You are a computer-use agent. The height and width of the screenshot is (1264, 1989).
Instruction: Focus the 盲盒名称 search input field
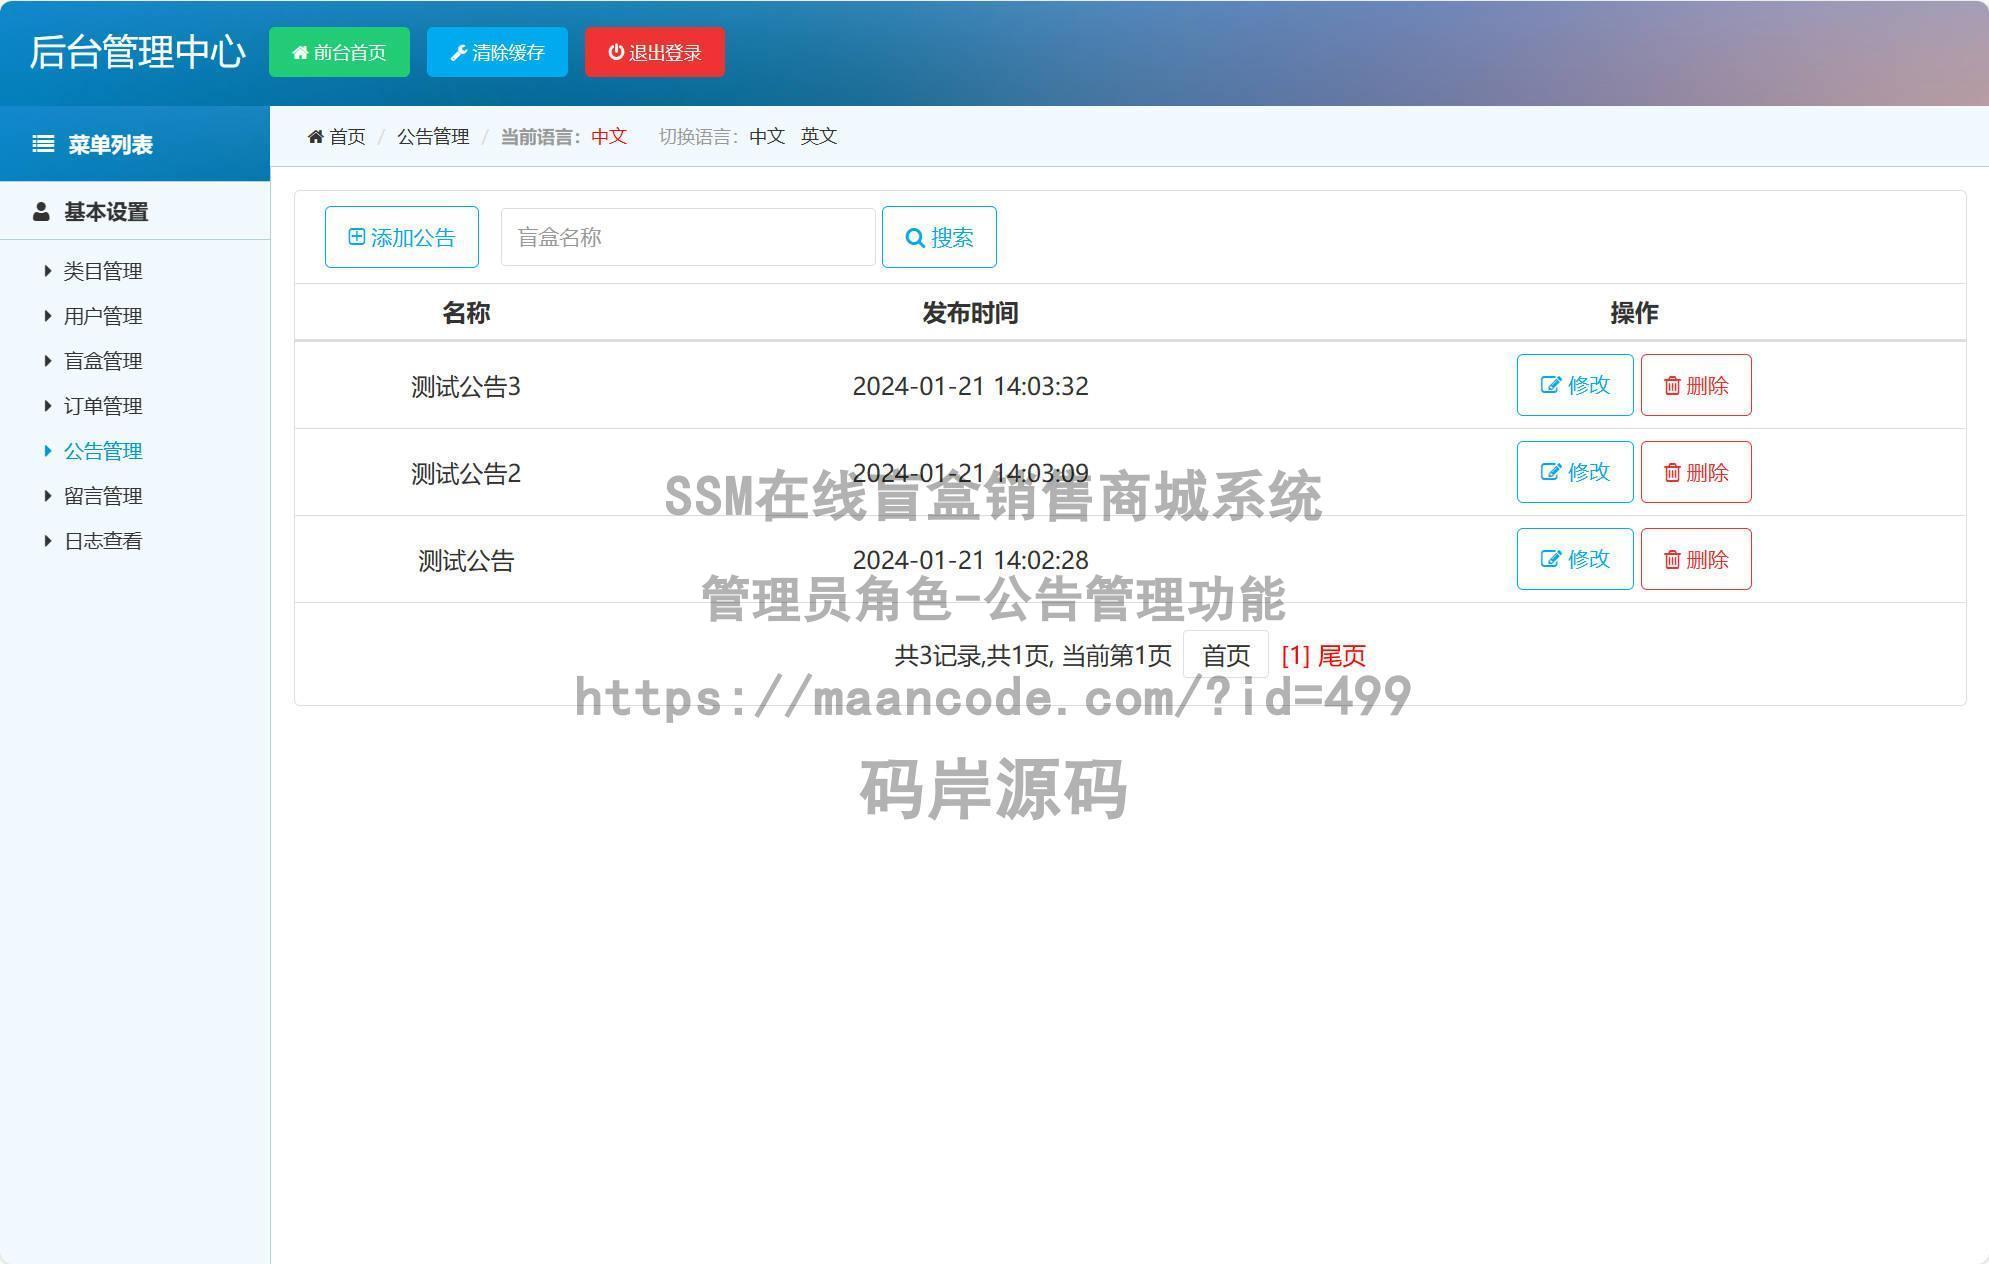click(x=688, y=237)
